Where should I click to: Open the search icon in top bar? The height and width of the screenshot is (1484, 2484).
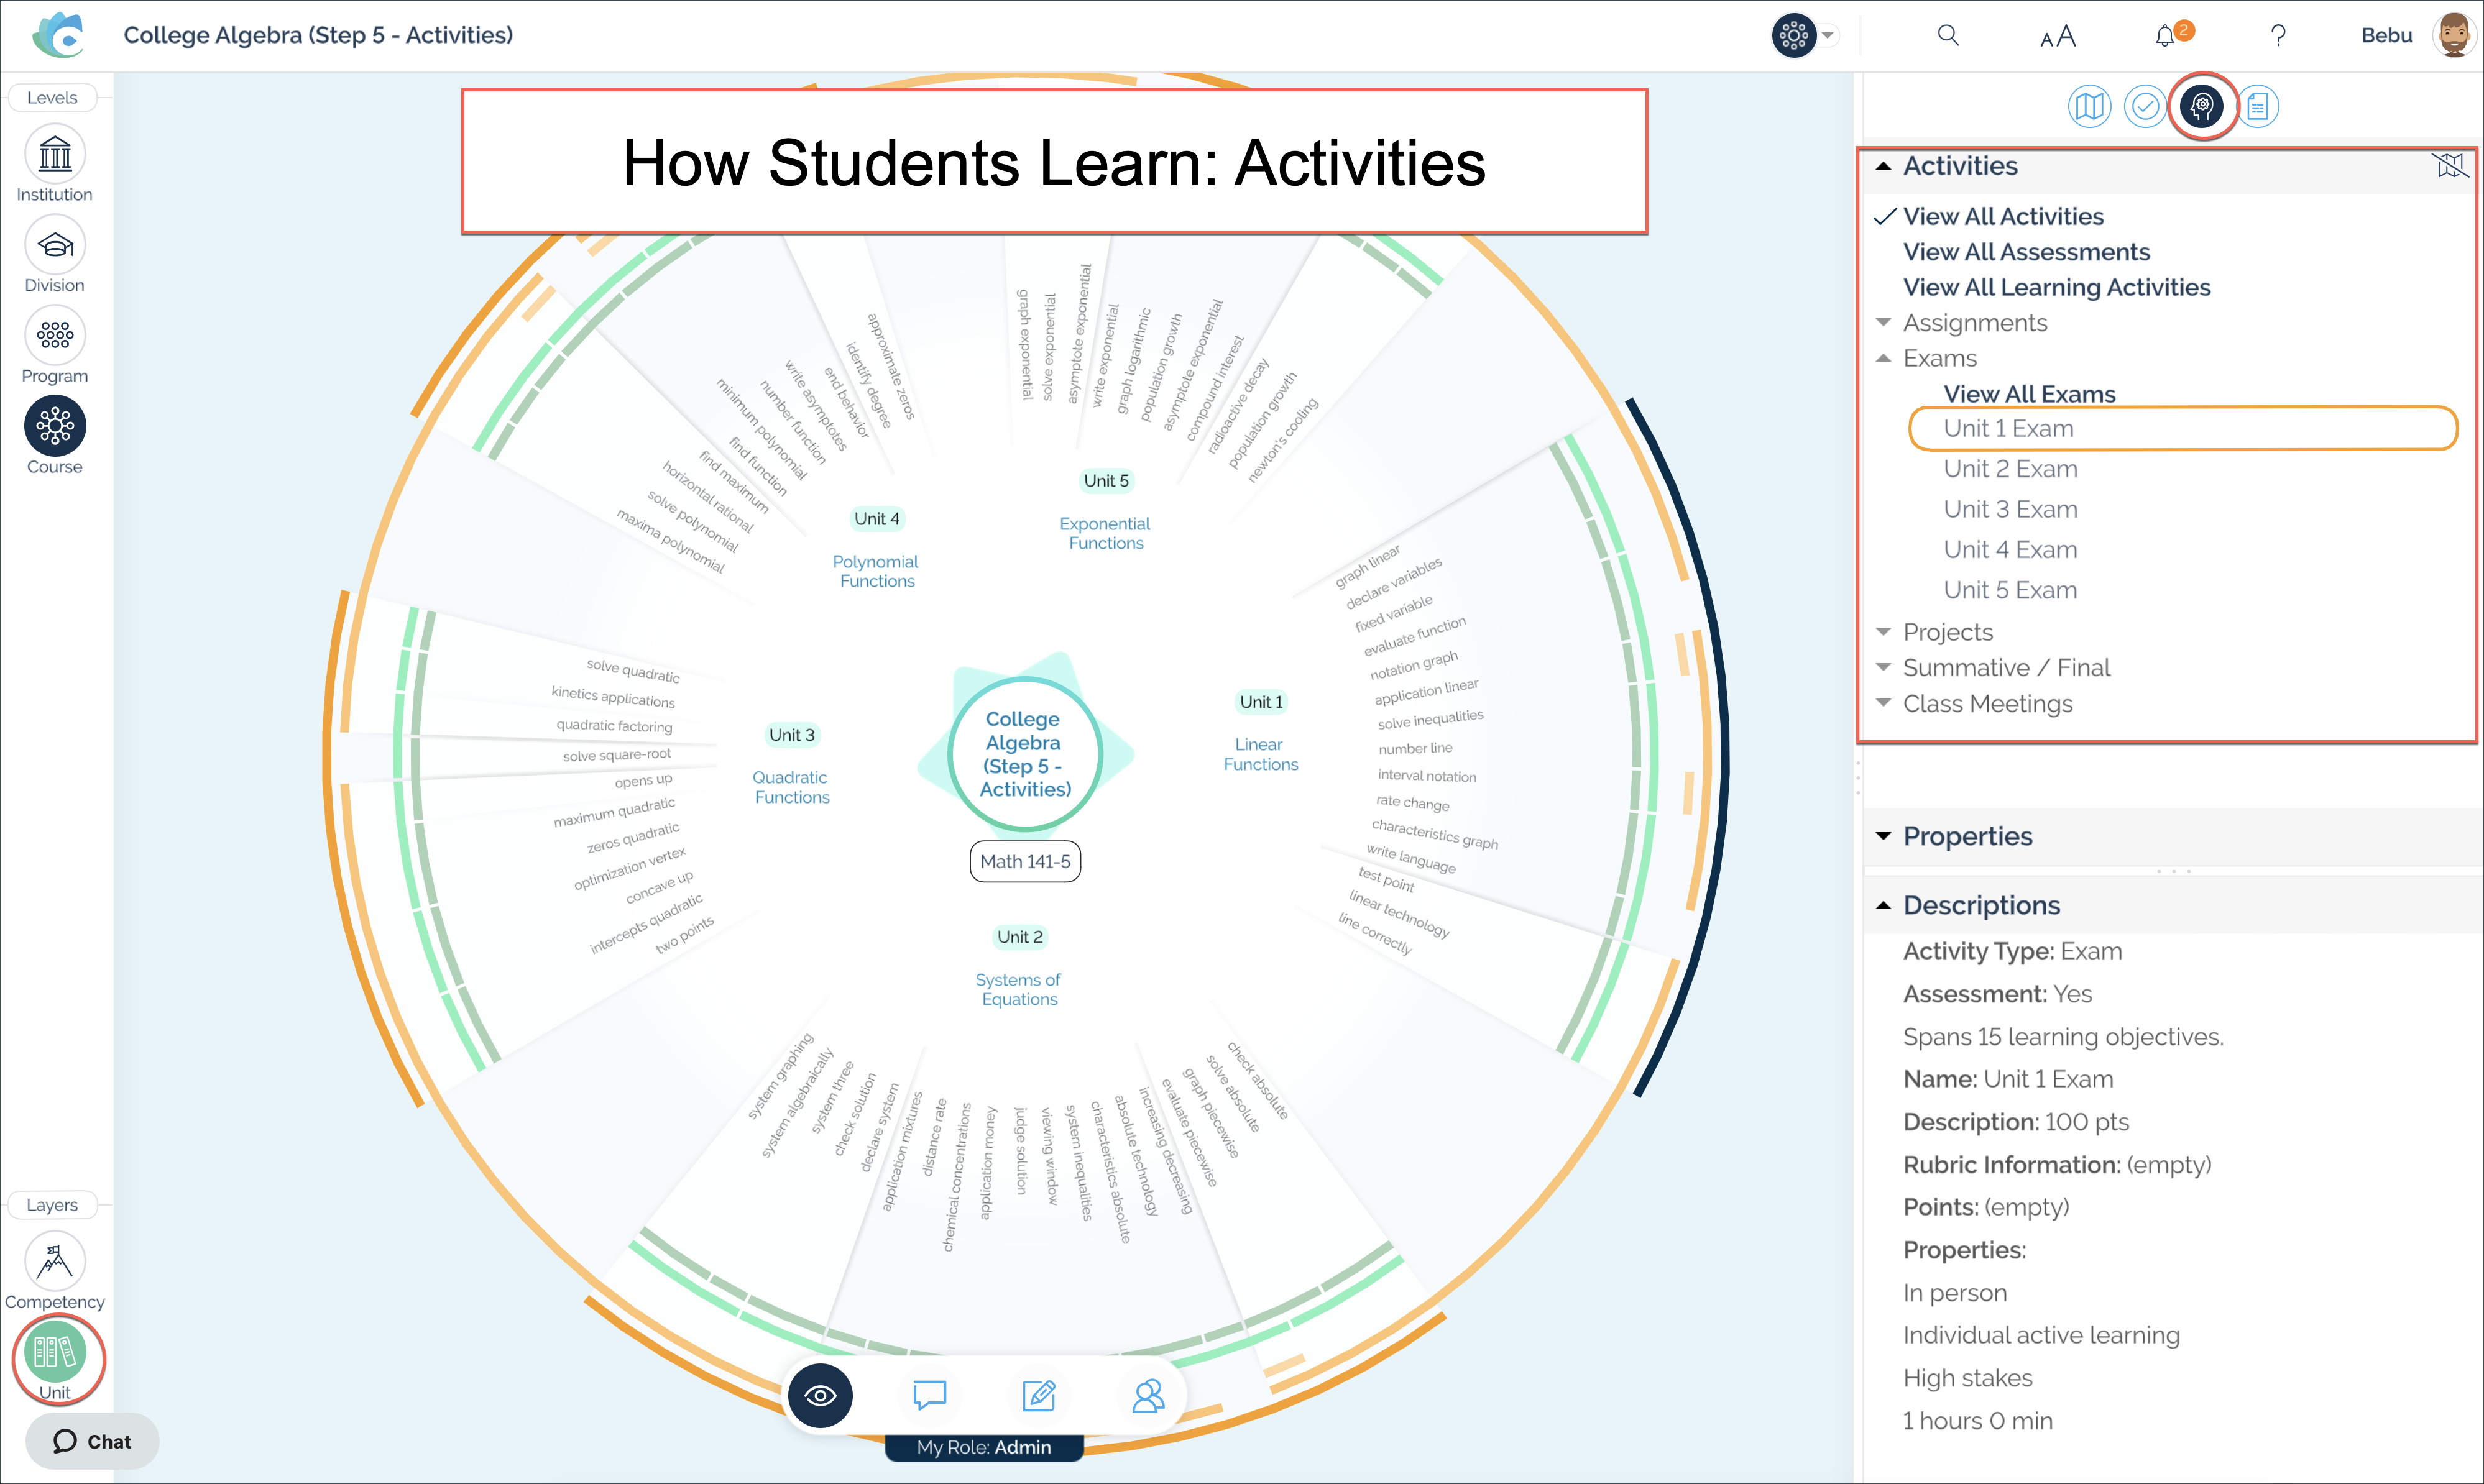(1948, 35)
